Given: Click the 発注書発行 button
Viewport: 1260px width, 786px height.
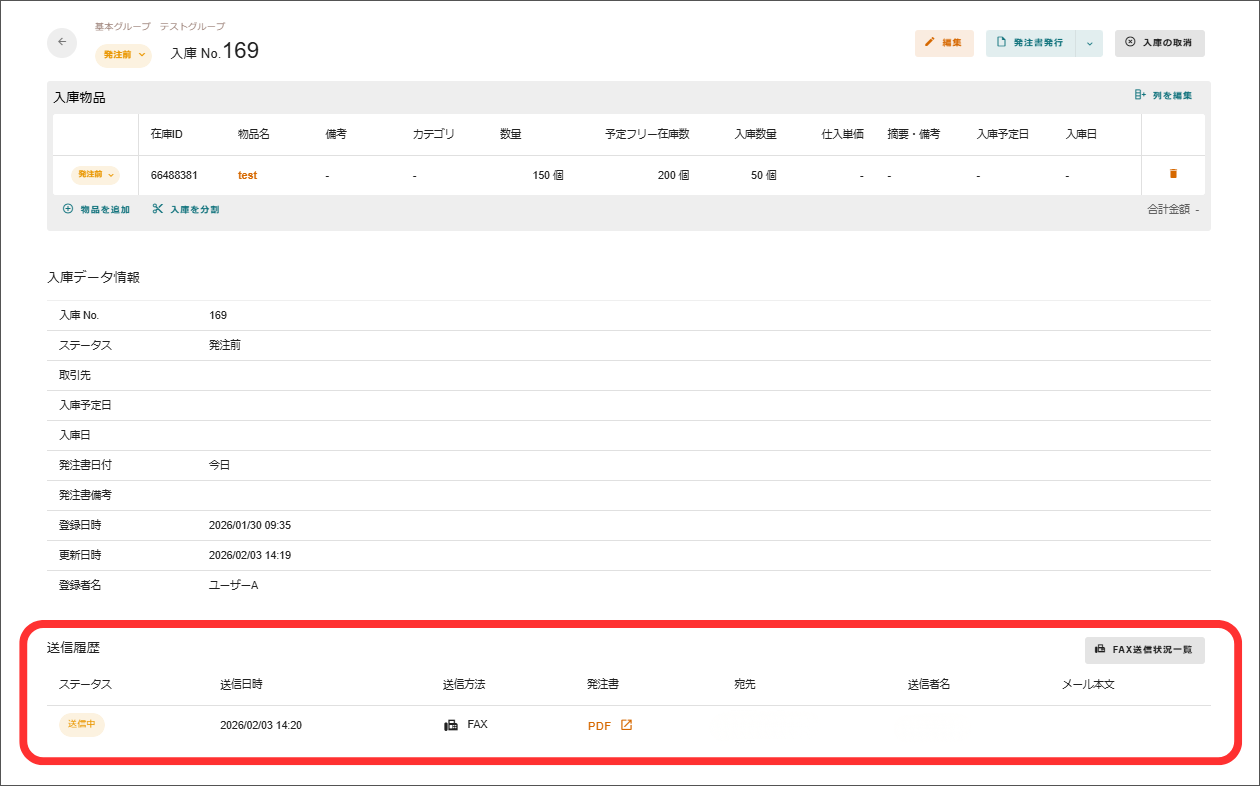Looking at the screenshot, I should click(1030, 43).
